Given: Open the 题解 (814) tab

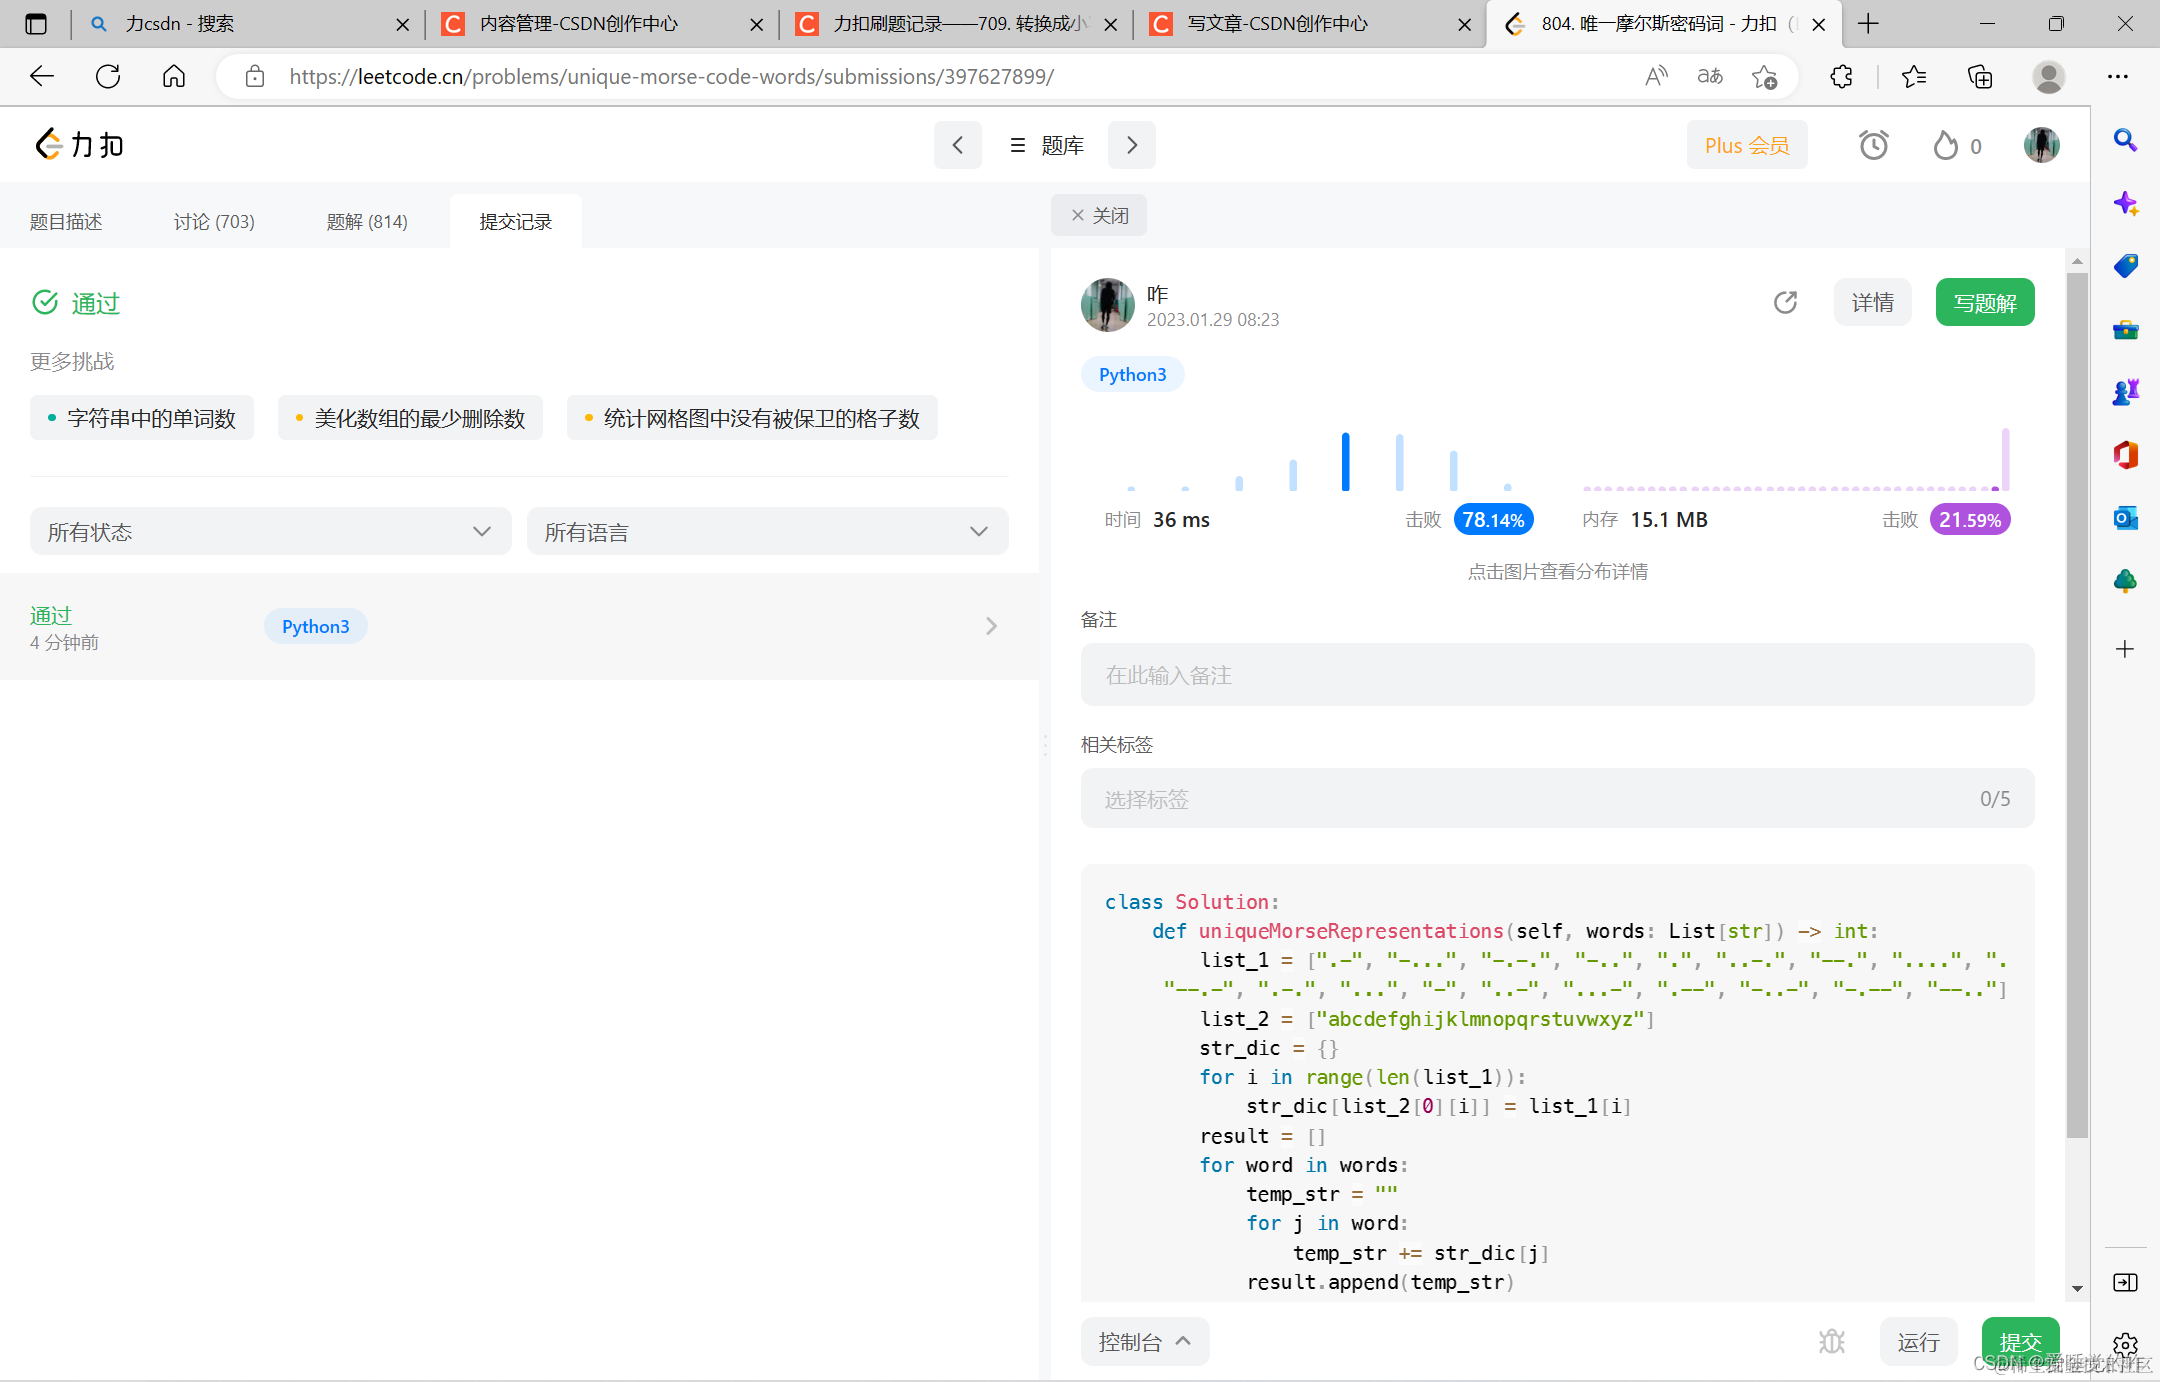Looking at the screenshot, I should click(x=367, y=222).
